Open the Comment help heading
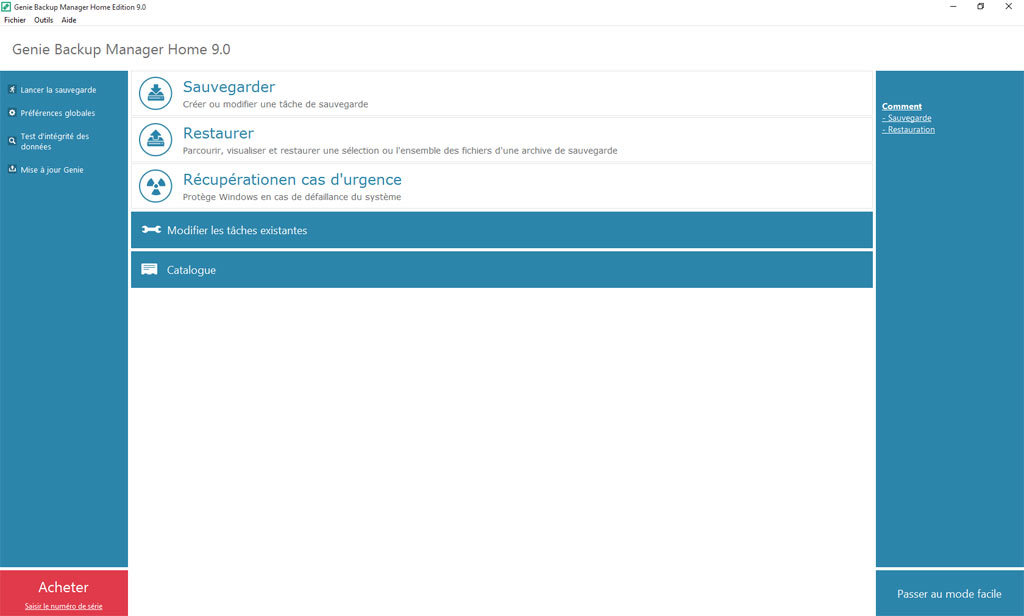The height and width of the screenshot is (616, 1024). click(902, 106)
